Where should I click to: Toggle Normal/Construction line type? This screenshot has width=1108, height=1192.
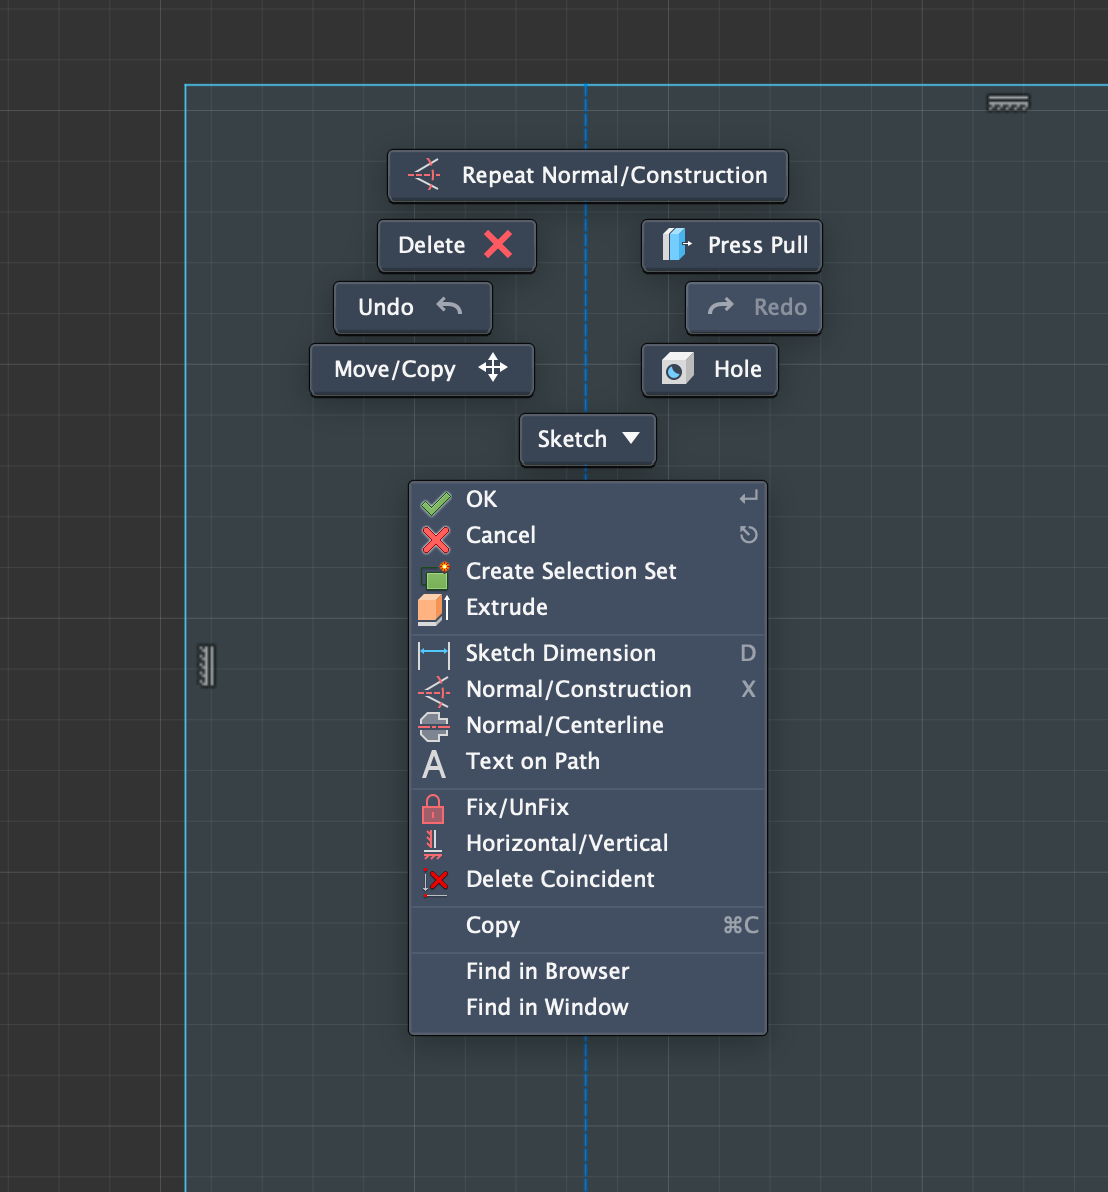point(578,690)
